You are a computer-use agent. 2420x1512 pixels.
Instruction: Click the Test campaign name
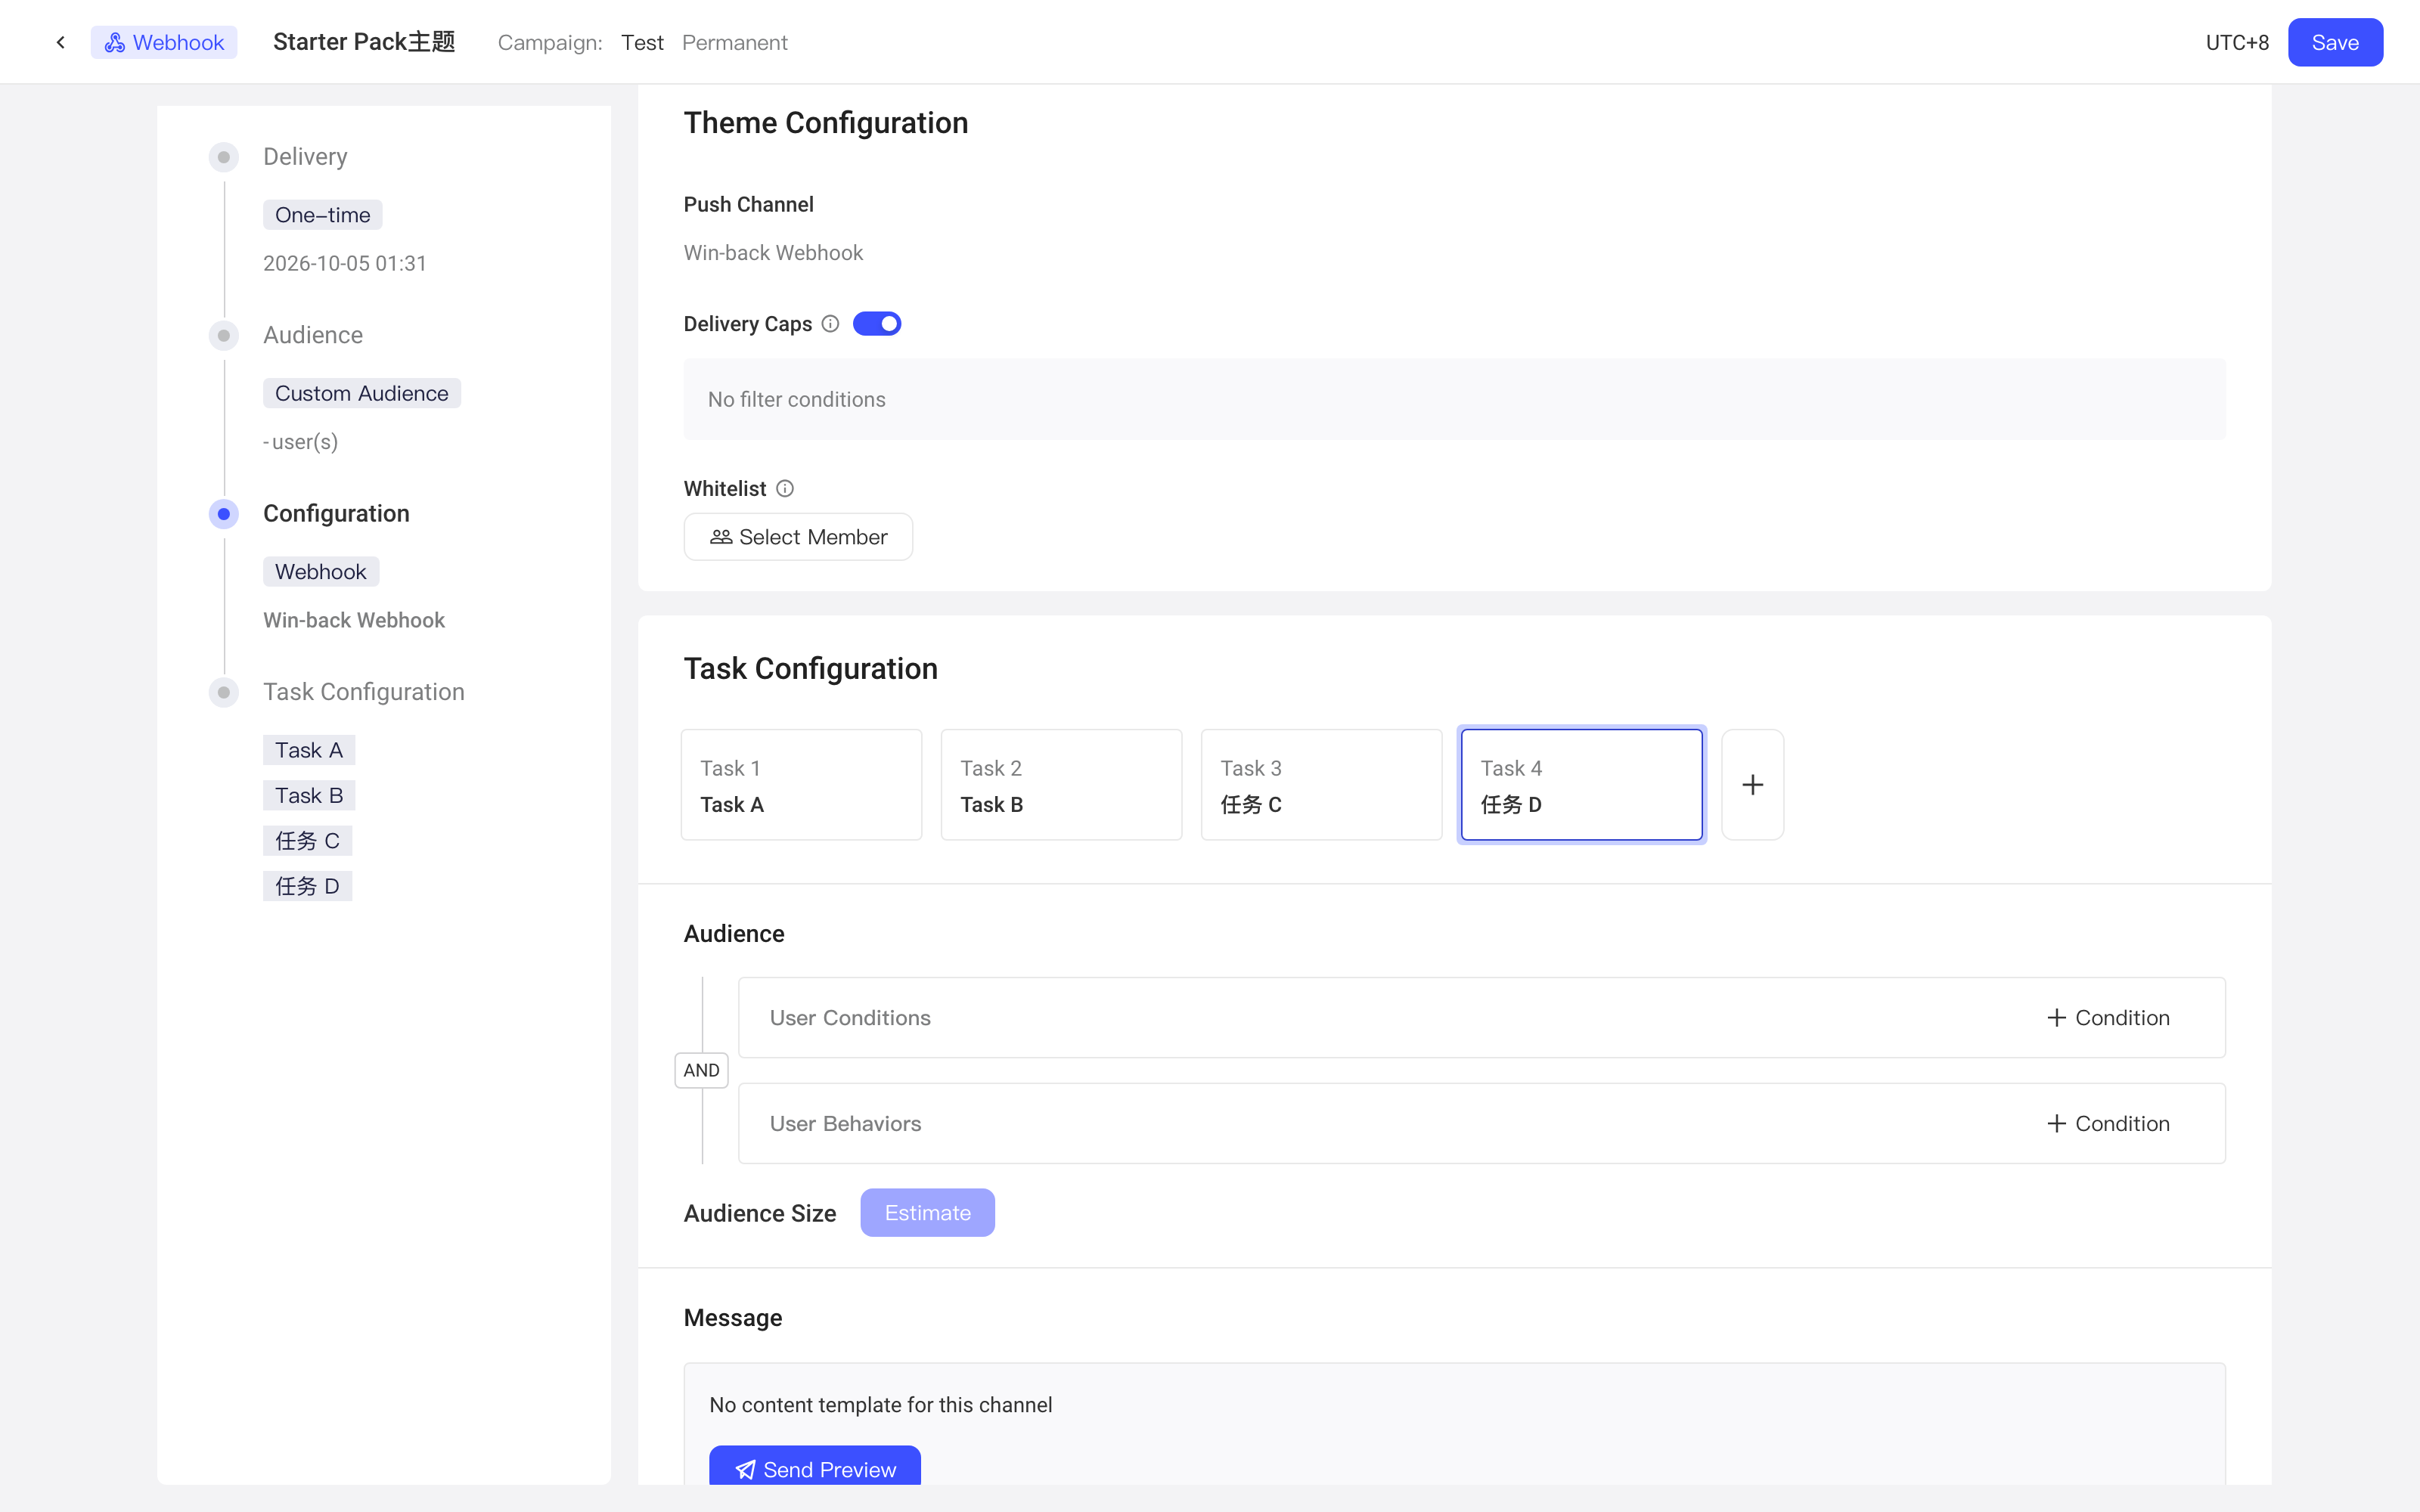[x=642, y=43]
